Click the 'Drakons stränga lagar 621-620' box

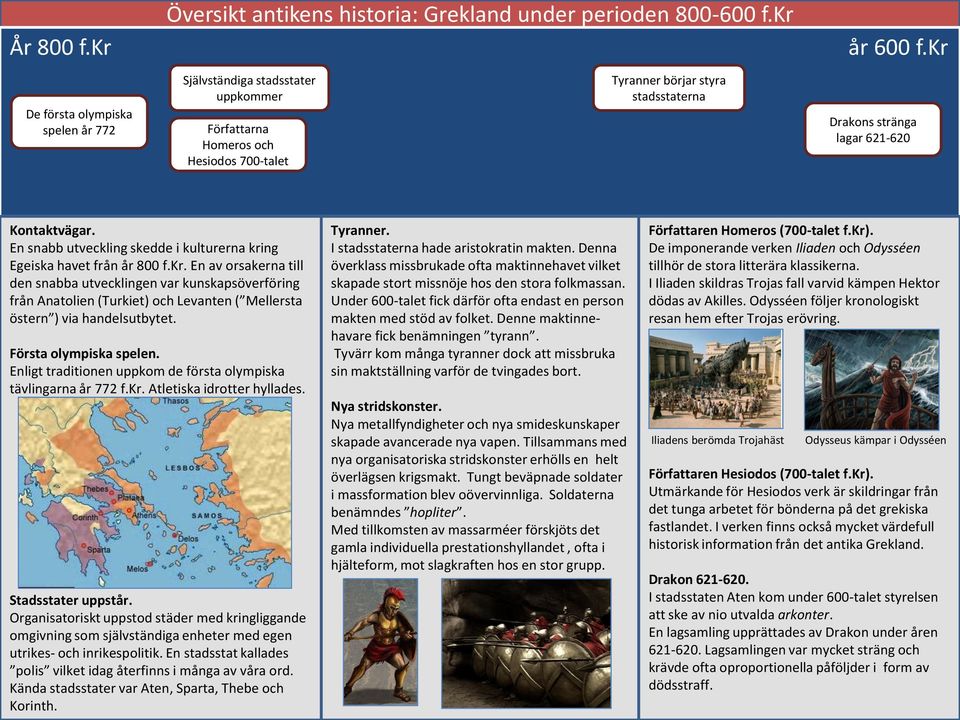872,130
